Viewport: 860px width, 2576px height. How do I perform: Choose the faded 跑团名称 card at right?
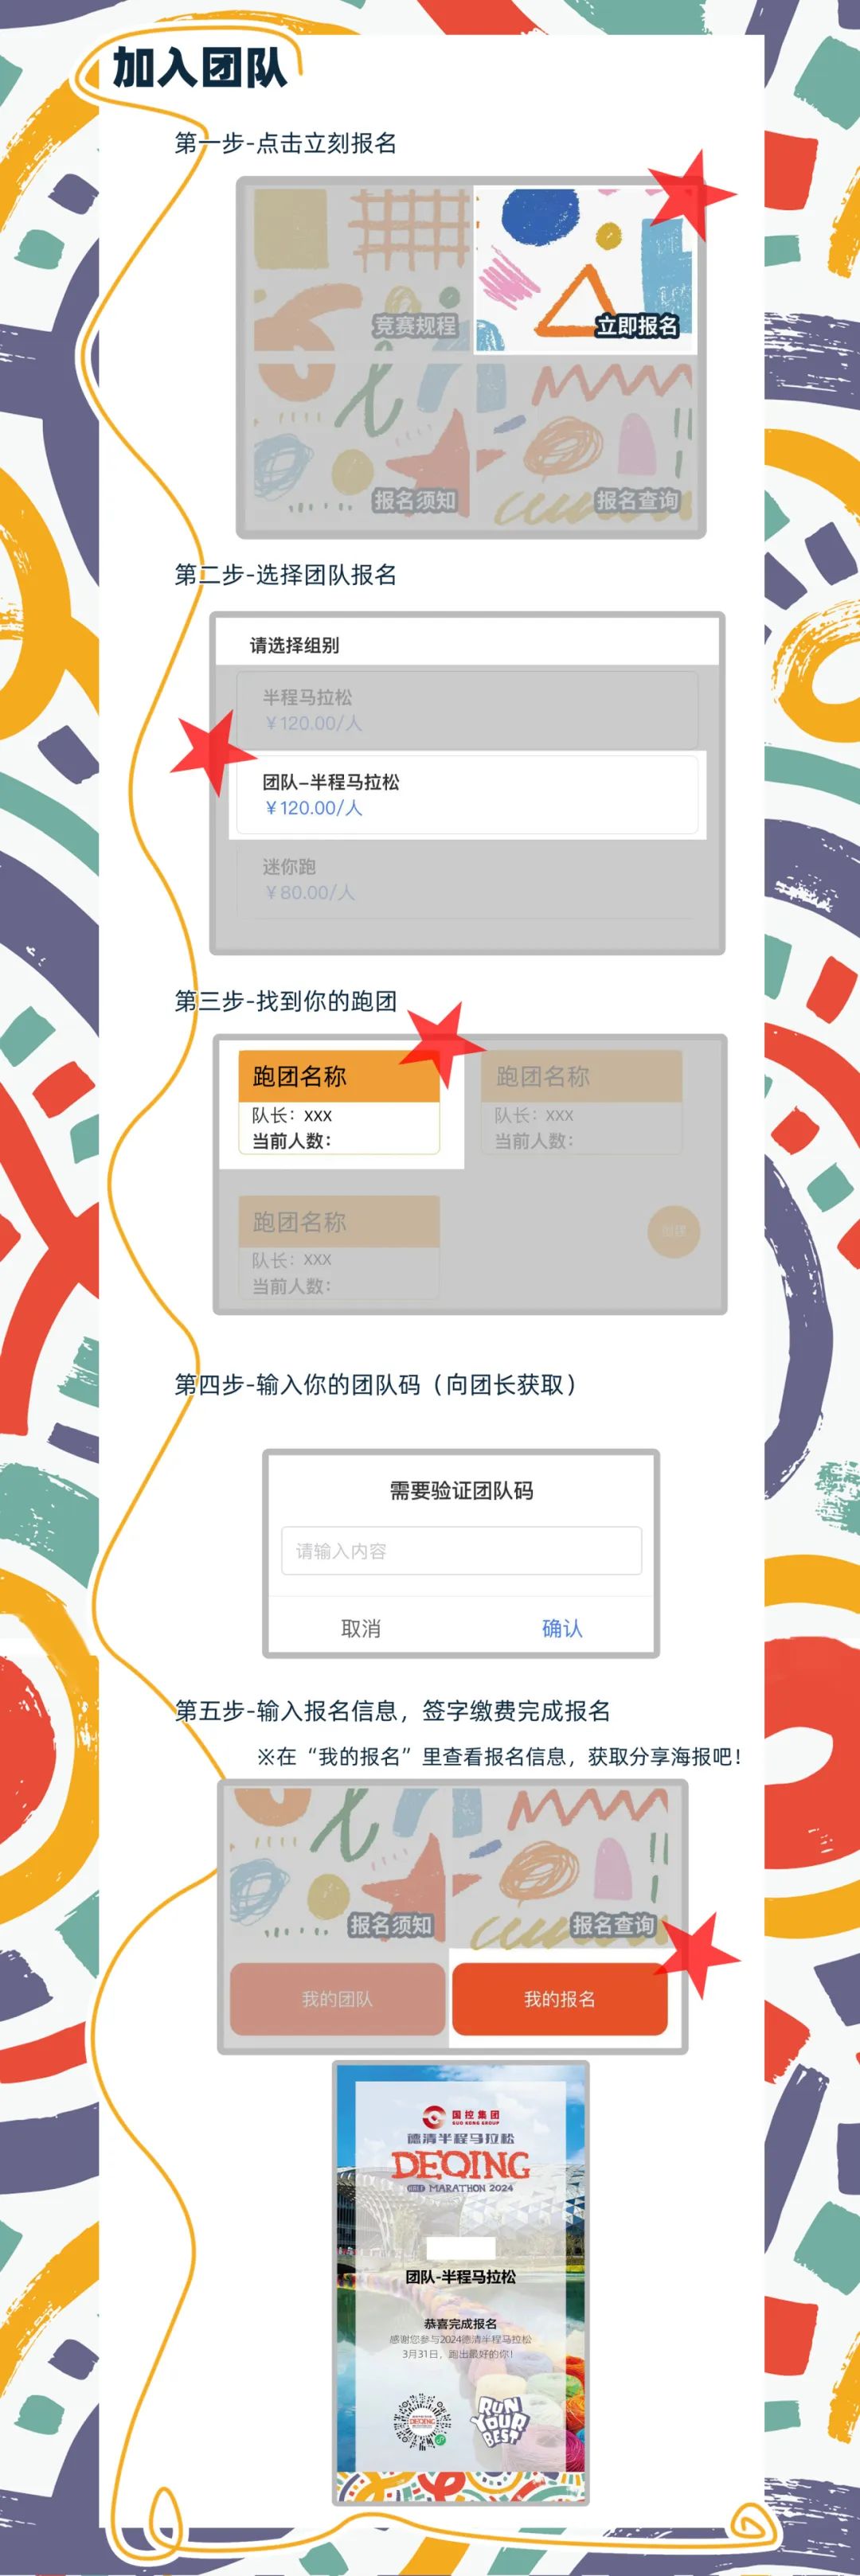[582, 1102]
